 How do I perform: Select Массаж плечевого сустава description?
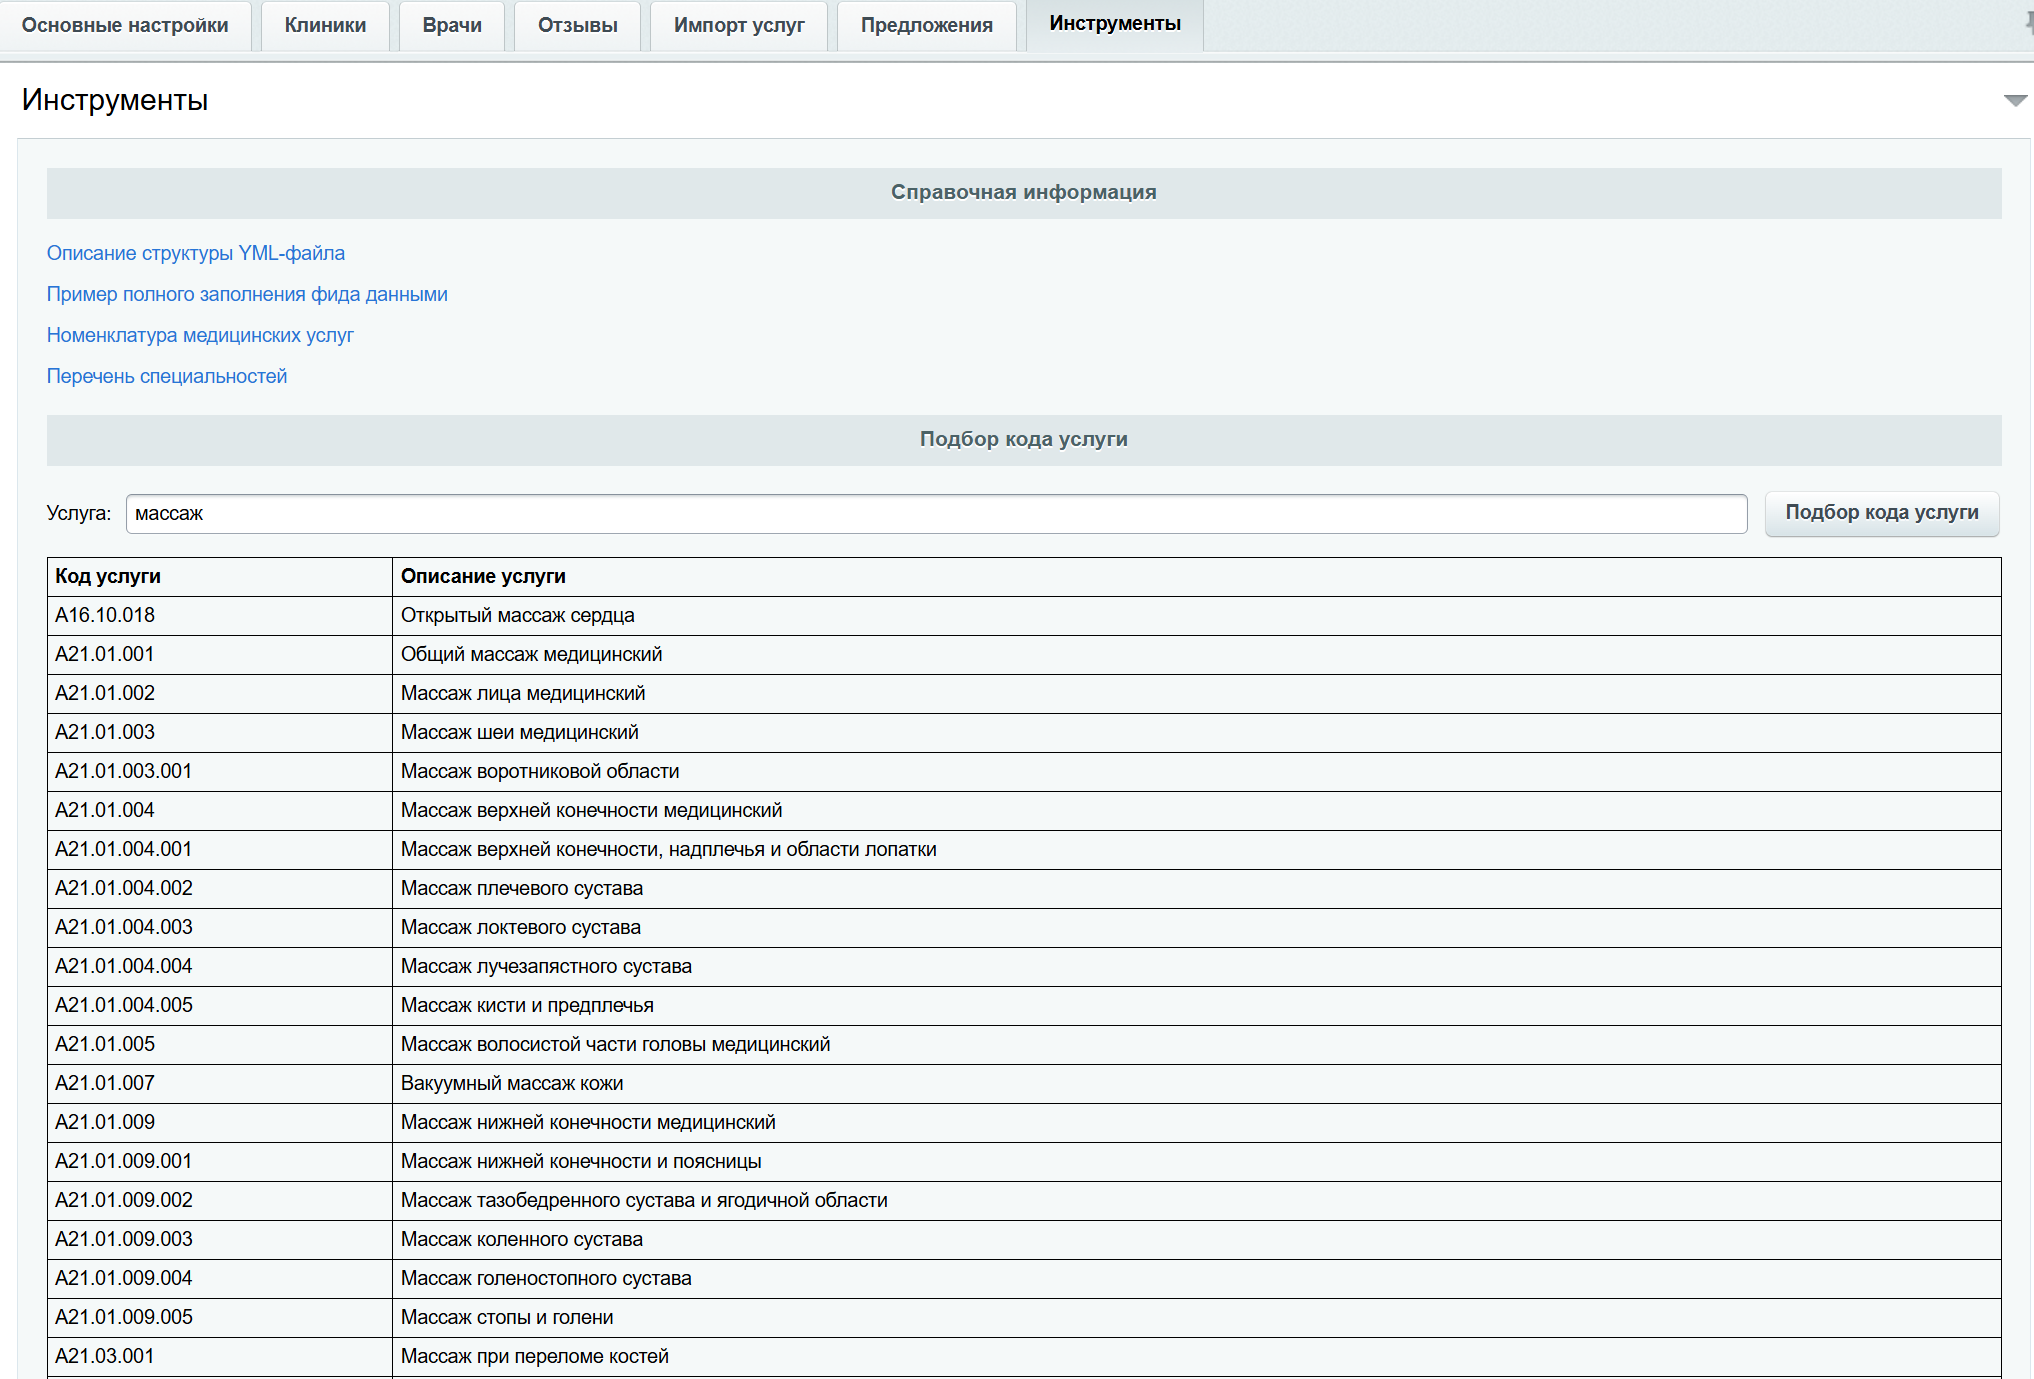click(521, 888)
